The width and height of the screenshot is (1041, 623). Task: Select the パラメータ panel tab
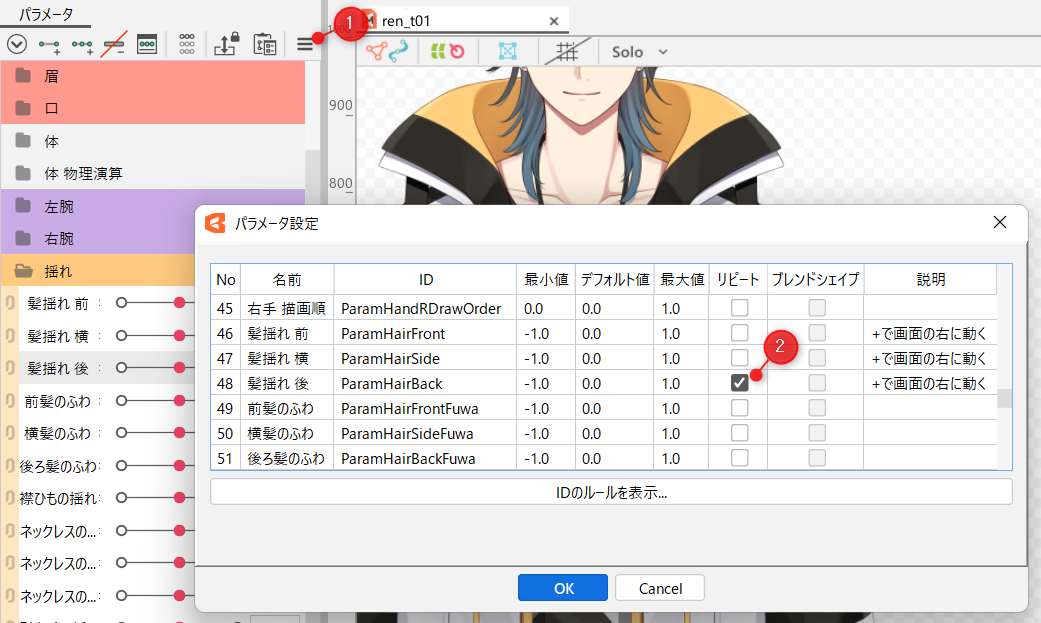click(x=46, y=14)
